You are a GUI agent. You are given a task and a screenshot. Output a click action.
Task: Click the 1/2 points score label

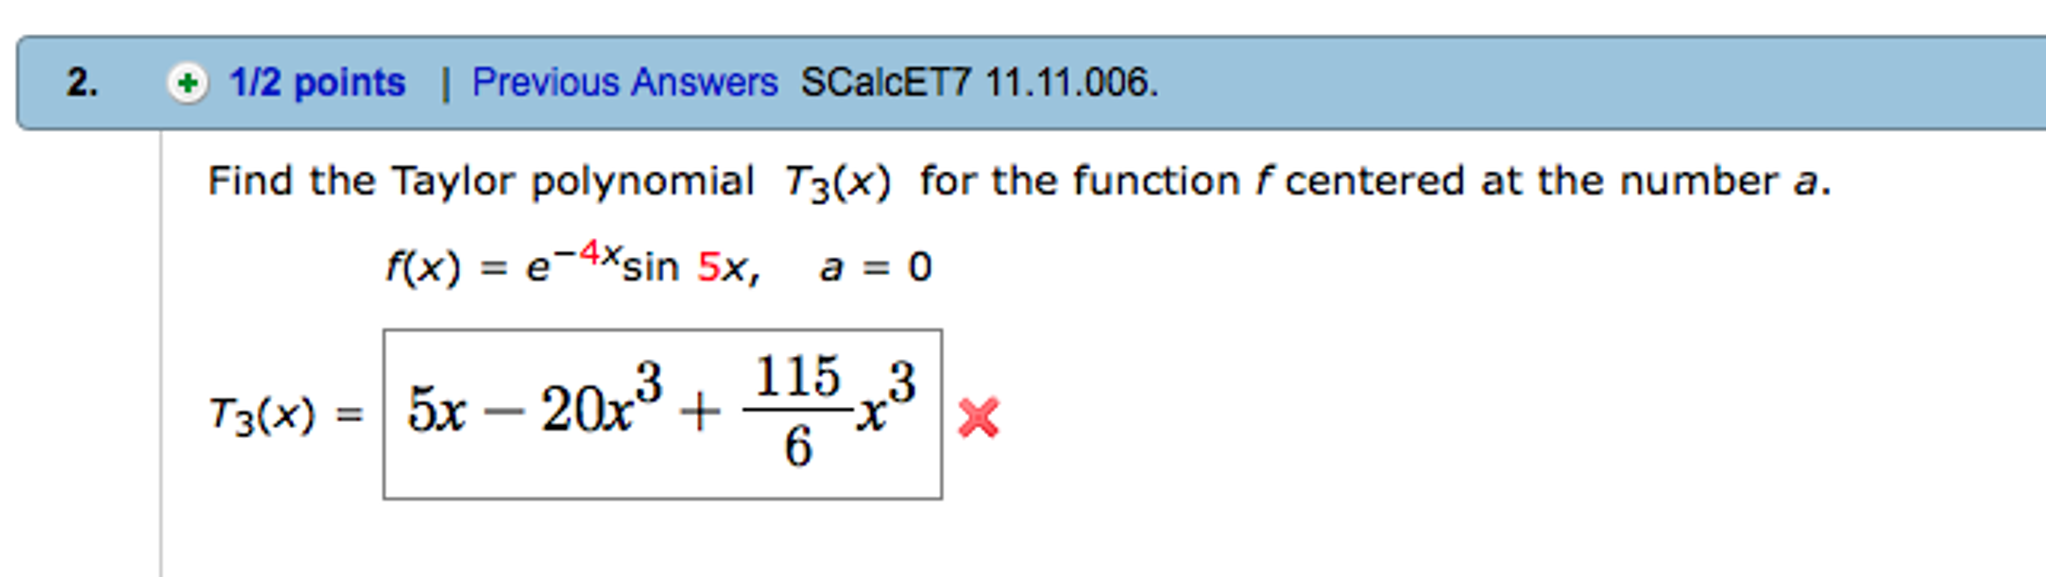(315, 83)
